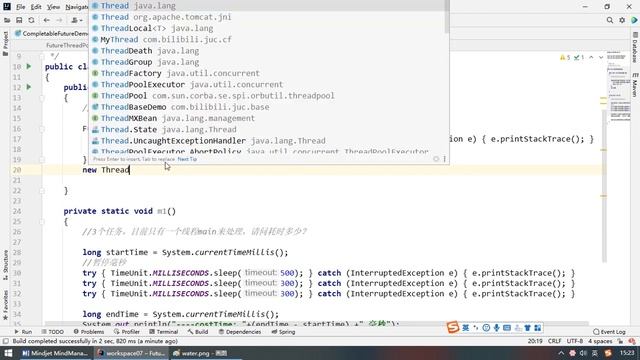Open the Structure tool window
This screenshot has width=640, height=360.
pos(5,264)
